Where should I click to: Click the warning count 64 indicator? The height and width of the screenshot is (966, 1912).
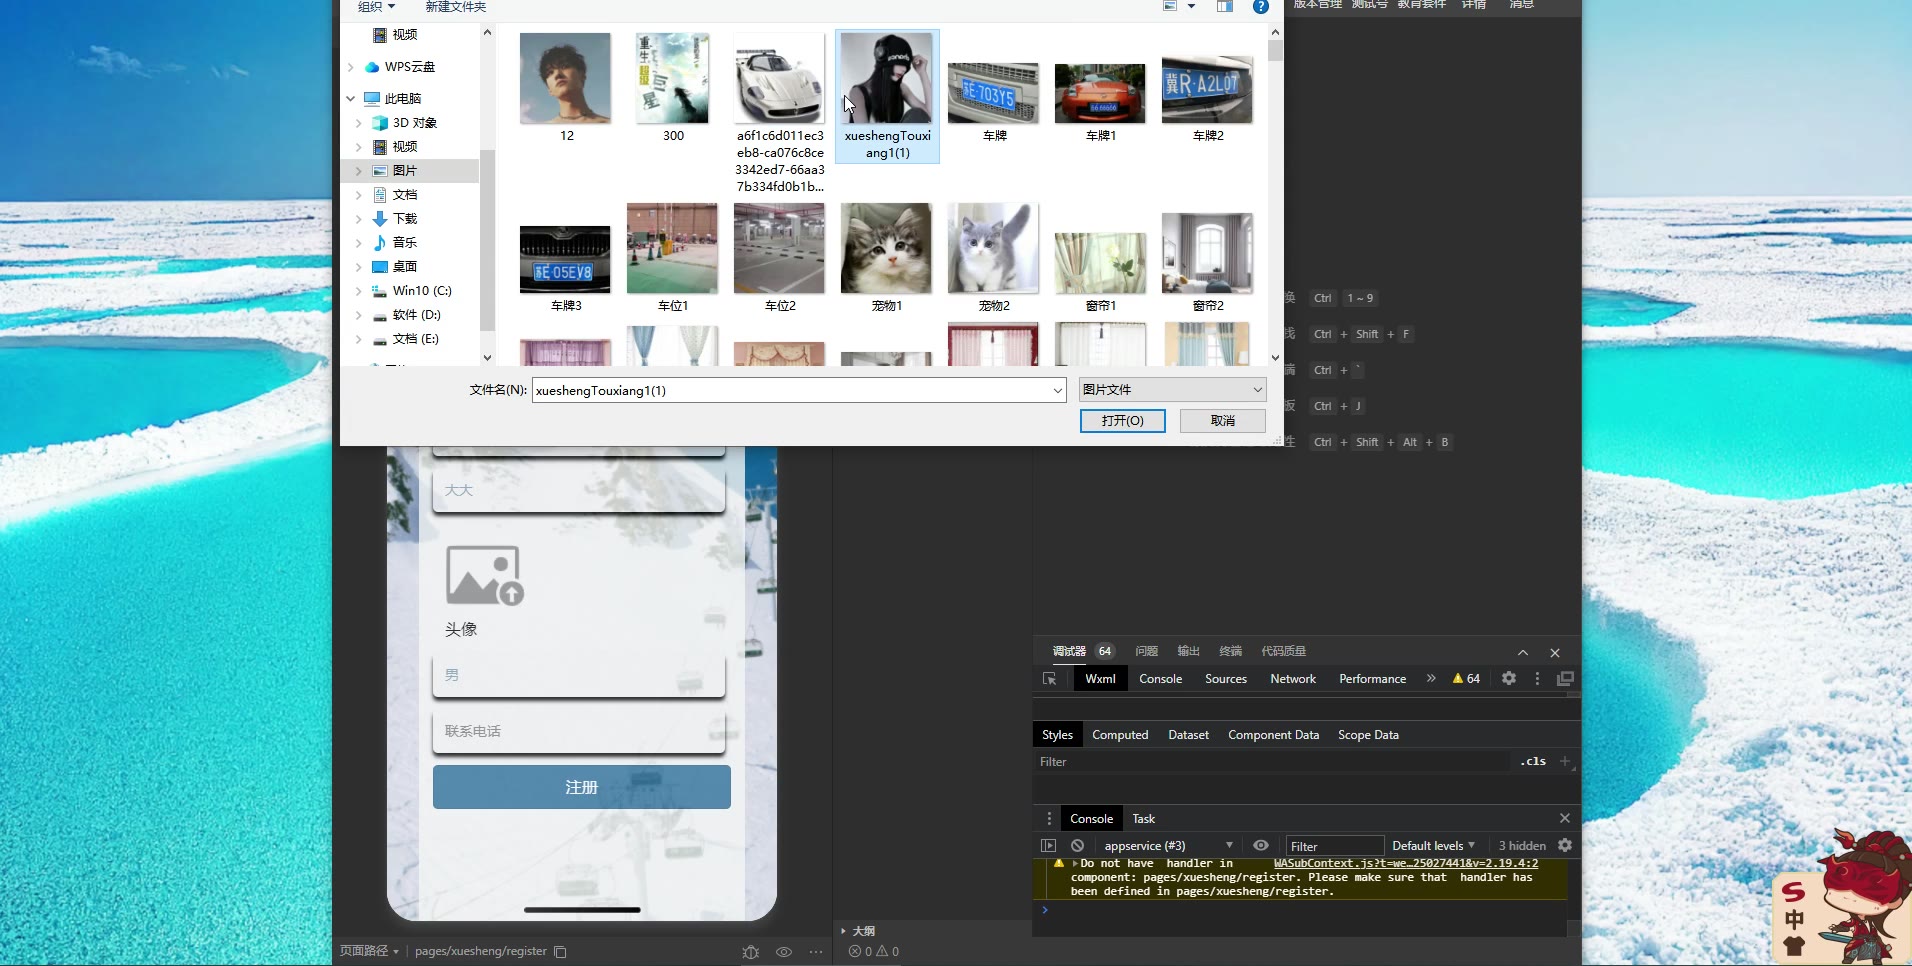pos(1466,679)
